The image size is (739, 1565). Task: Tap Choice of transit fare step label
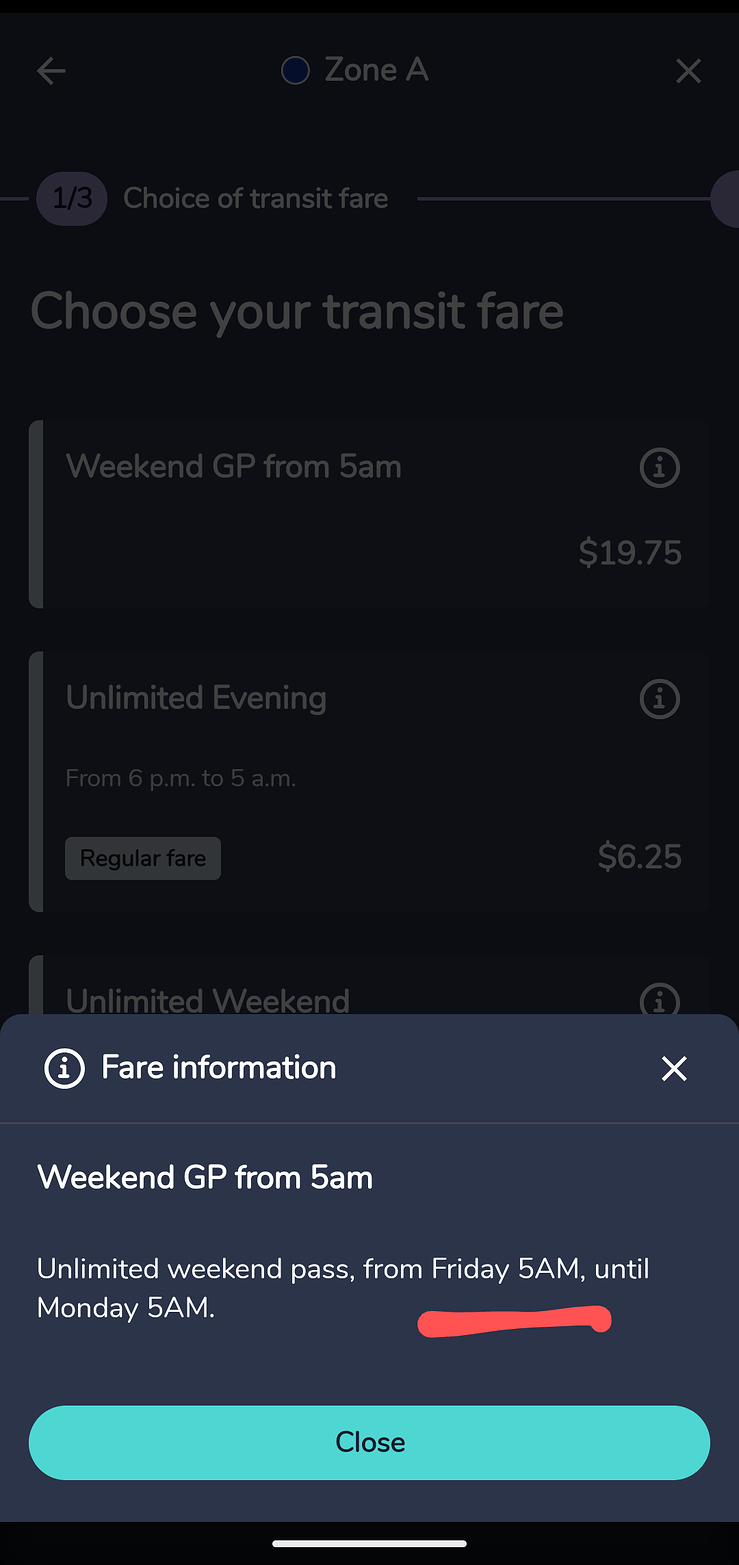255,198
